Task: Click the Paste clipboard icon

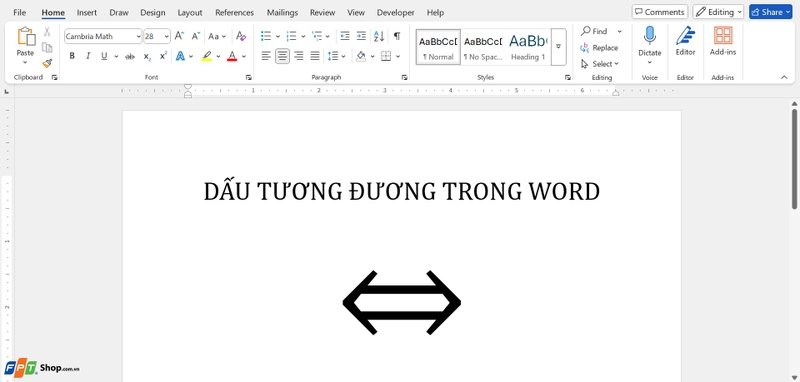Action: point(25,36)
